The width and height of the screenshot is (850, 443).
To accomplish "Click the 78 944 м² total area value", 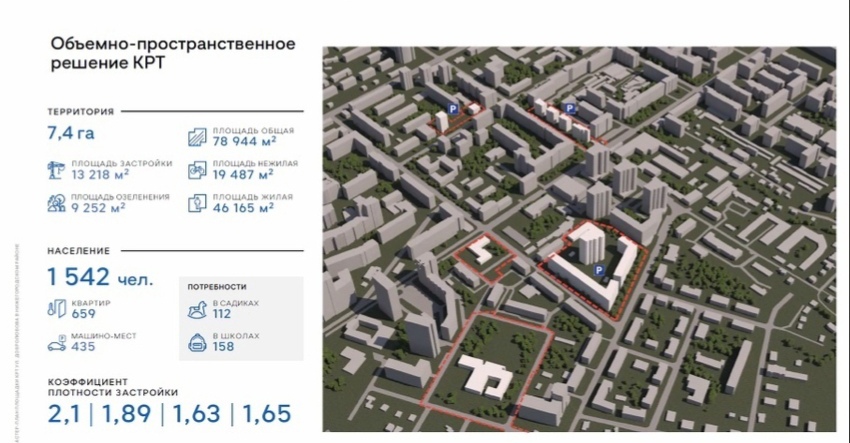I will [243, 141].
